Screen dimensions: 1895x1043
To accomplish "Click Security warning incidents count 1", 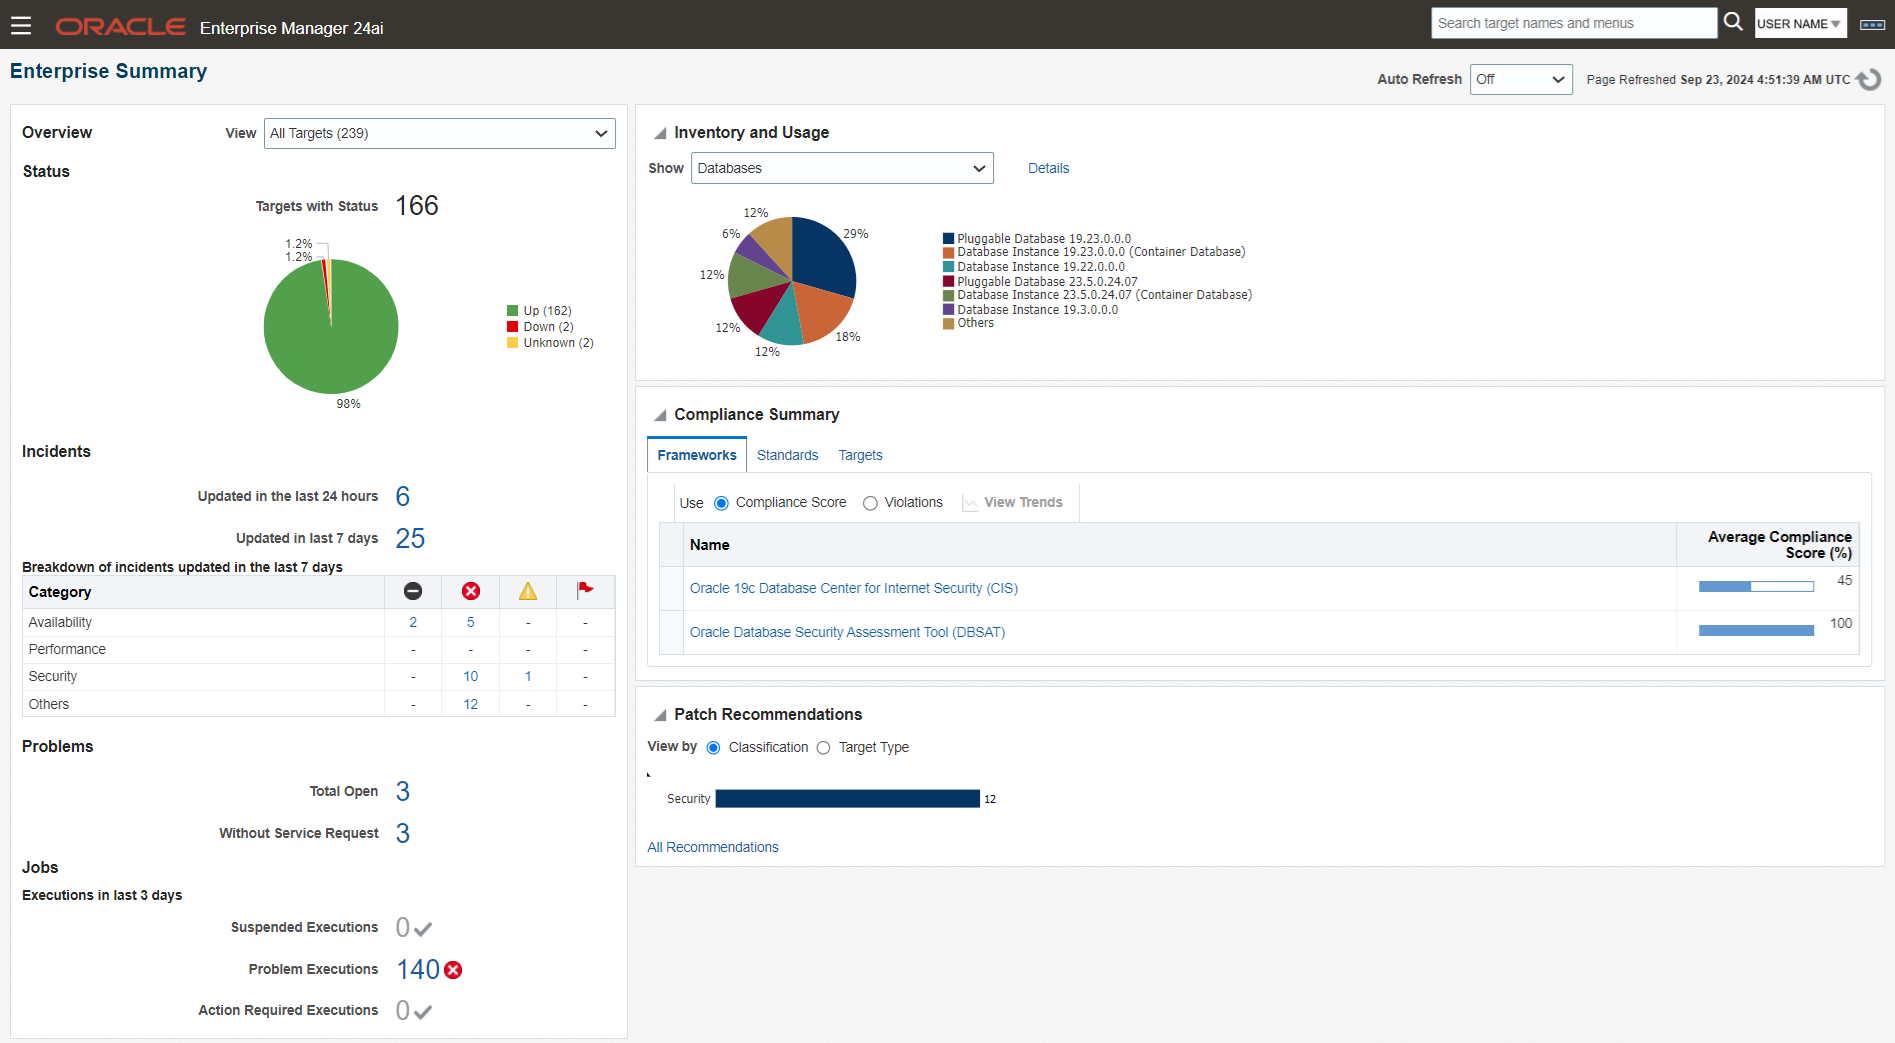I will [x=528, y=676].
